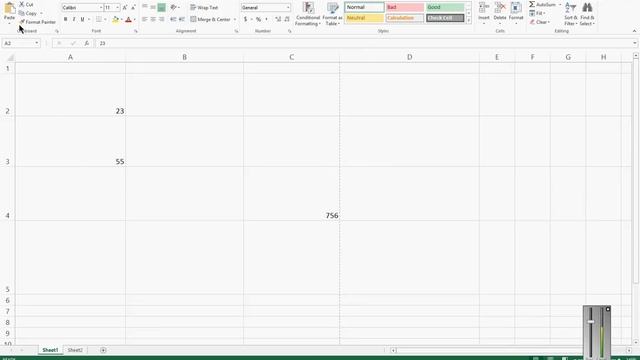Screen dimensions: 640x360
Task: Activate the Format Painter
Action: pos(38,22)
